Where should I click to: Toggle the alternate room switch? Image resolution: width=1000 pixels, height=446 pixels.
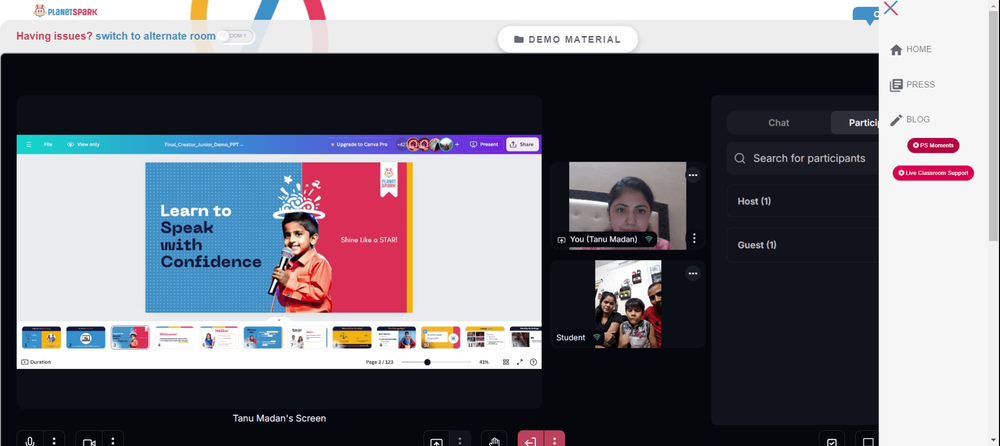point(235,36)
